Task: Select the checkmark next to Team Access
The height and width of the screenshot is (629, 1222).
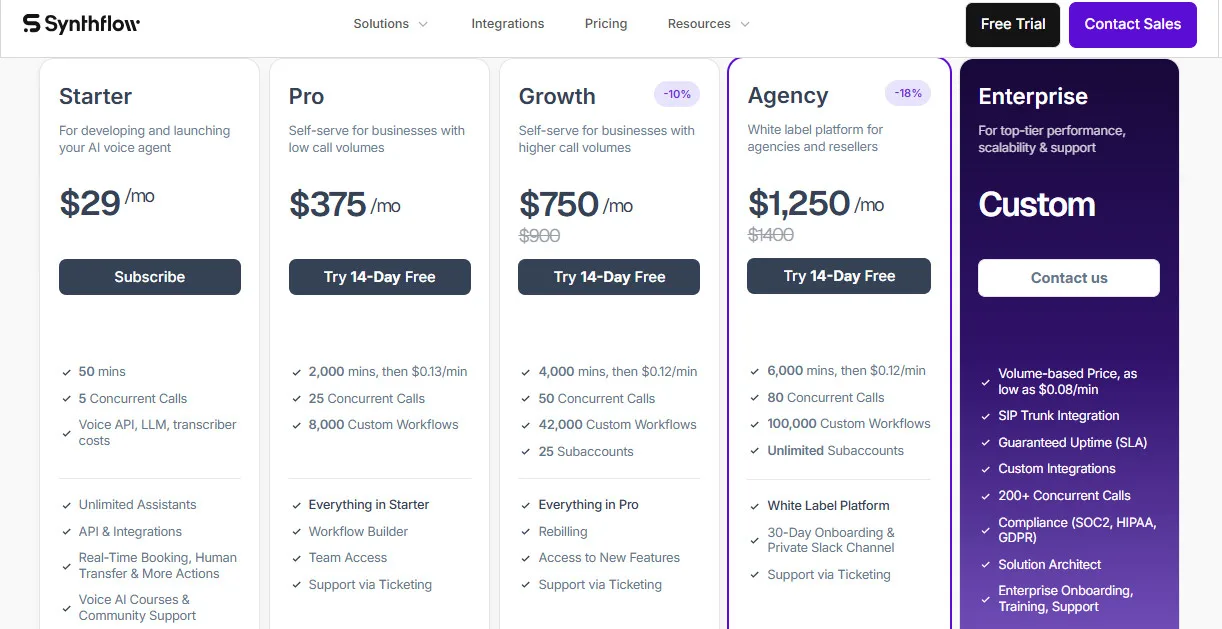Action: coord(297,557)
